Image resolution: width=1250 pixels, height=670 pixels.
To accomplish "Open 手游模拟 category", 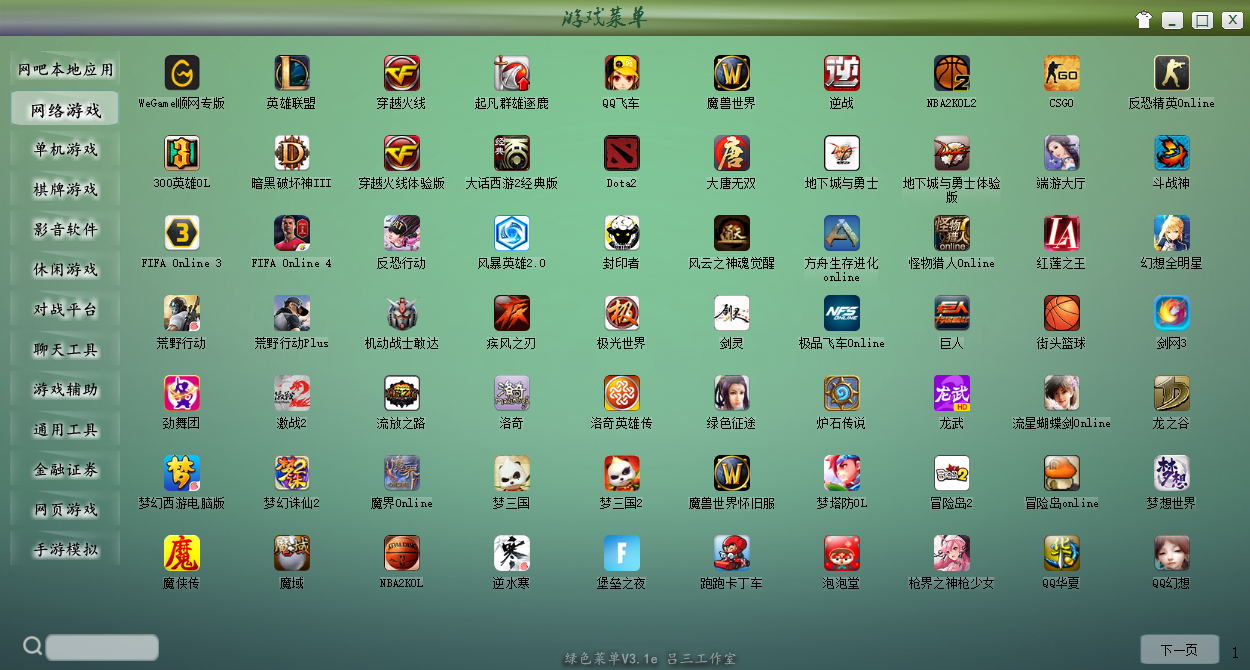I will [66, 549].
